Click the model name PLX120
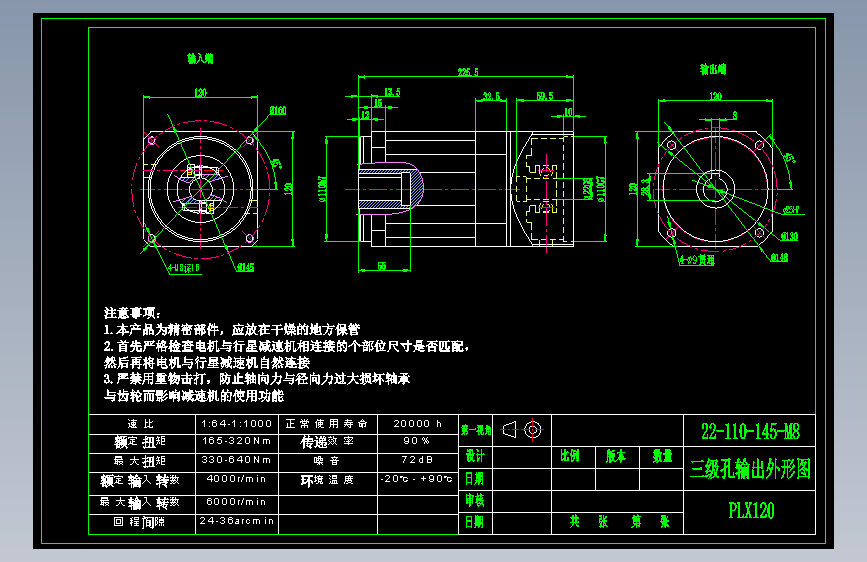The width and height of the screenshot is (867, 562). click(751, 511)
